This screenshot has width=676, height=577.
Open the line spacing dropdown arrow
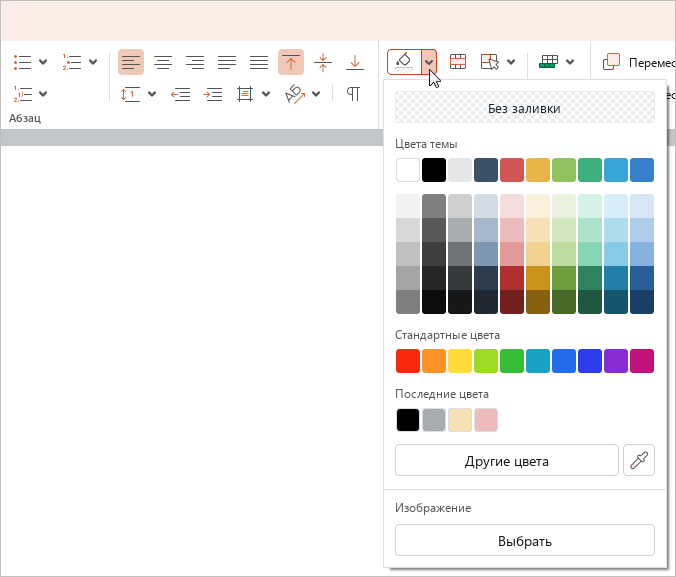pos(152,94)
